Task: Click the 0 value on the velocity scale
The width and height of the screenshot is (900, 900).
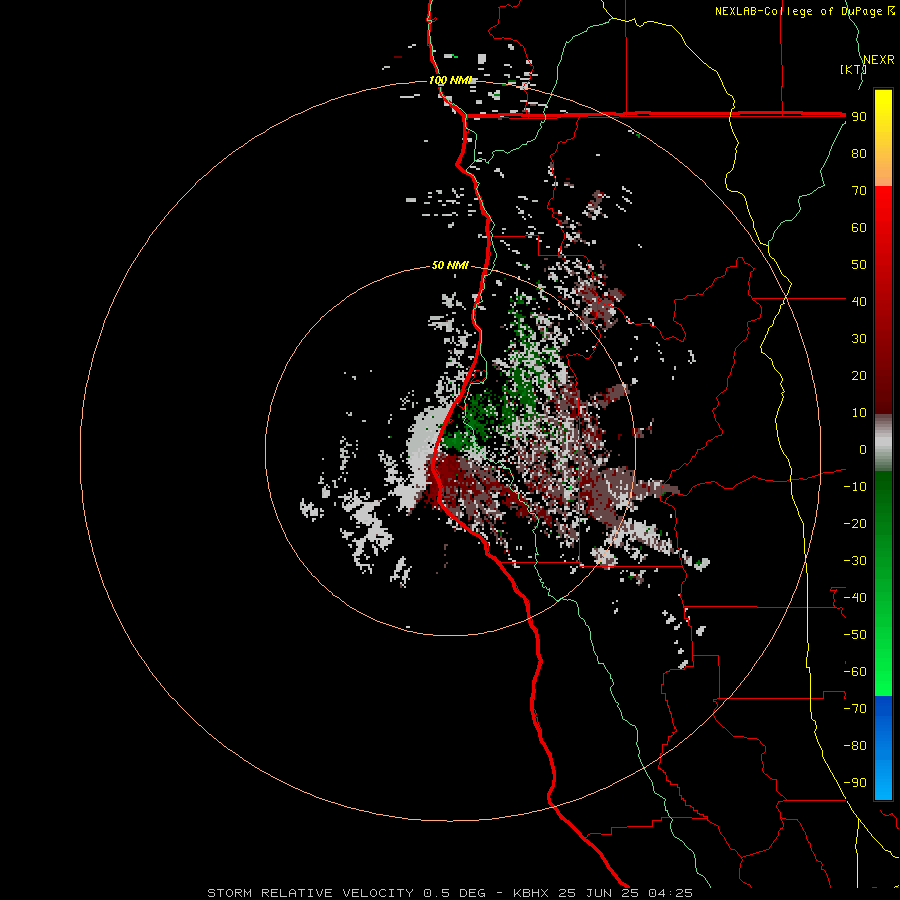Action: click(x=863, y=449)
